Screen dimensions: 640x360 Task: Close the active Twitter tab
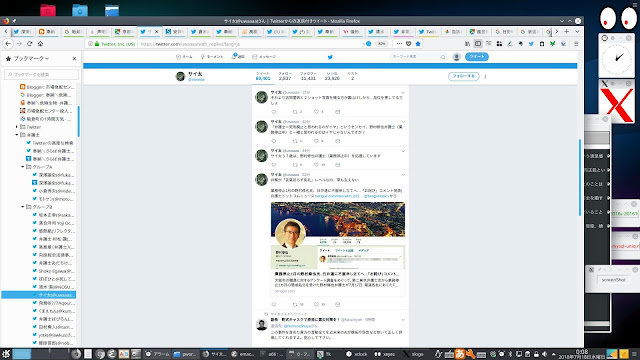pyautogui.click(x=156, y=31)
